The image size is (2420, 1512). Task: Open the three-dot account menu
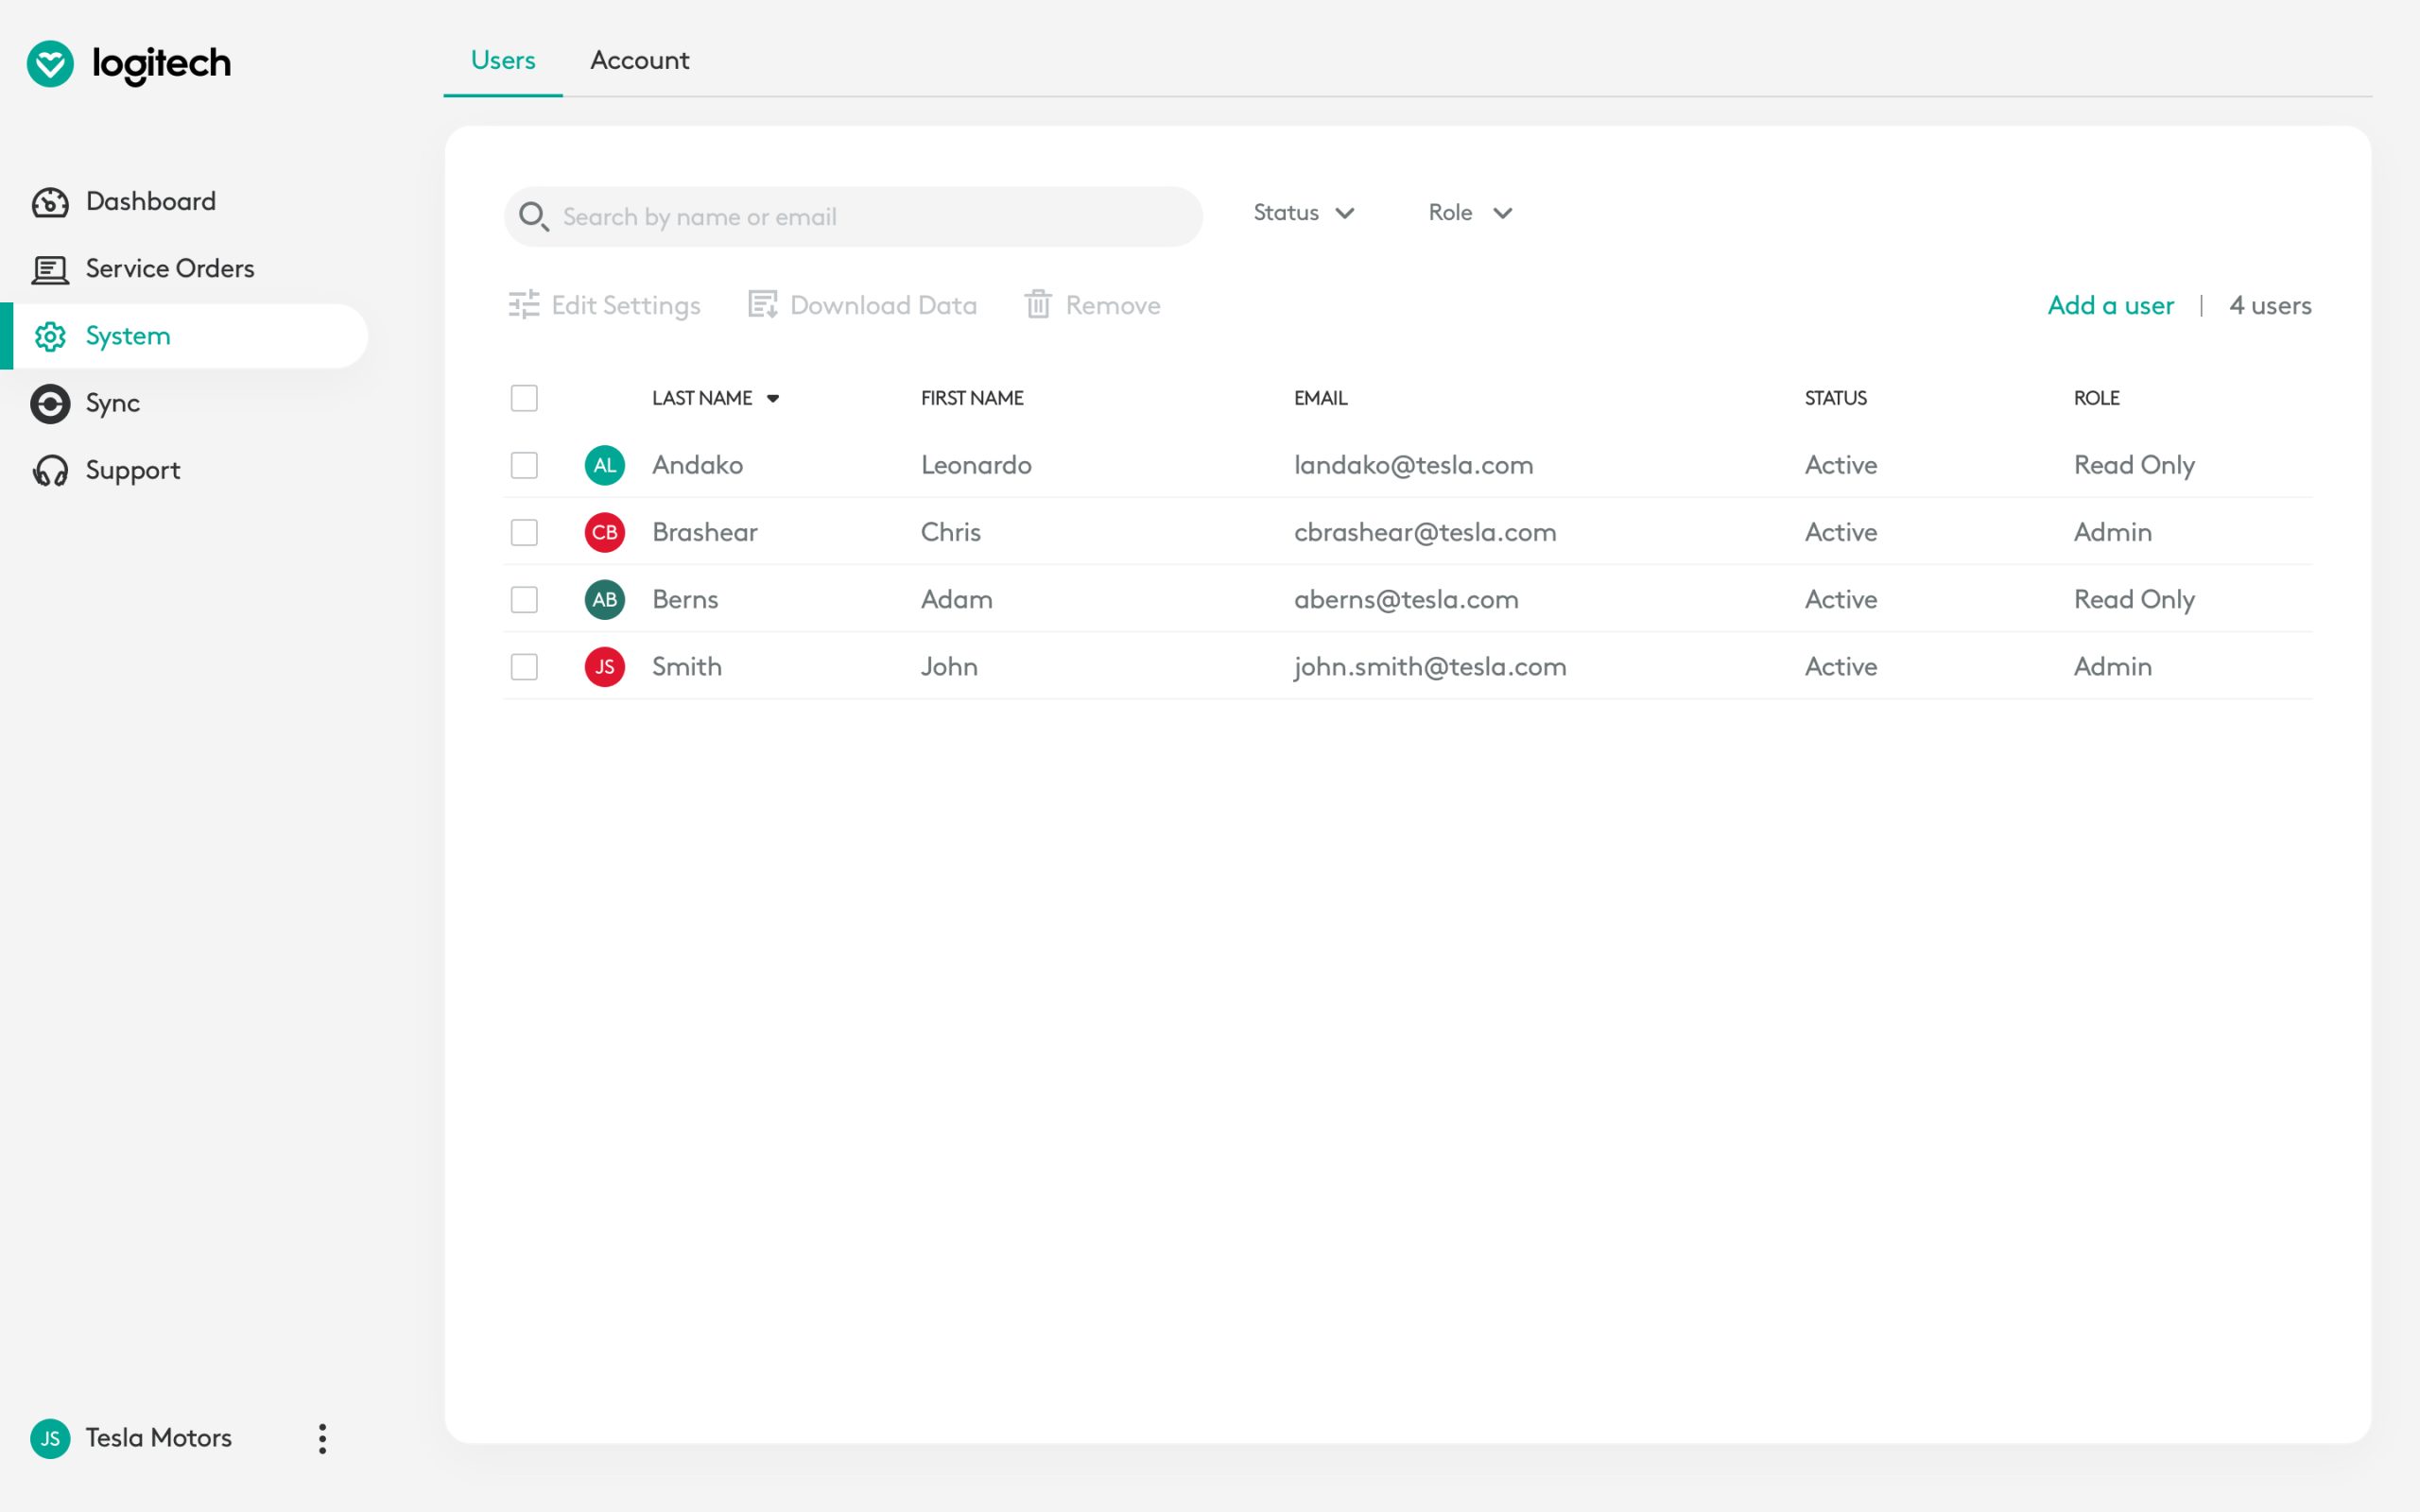(x=322, y=1438)
